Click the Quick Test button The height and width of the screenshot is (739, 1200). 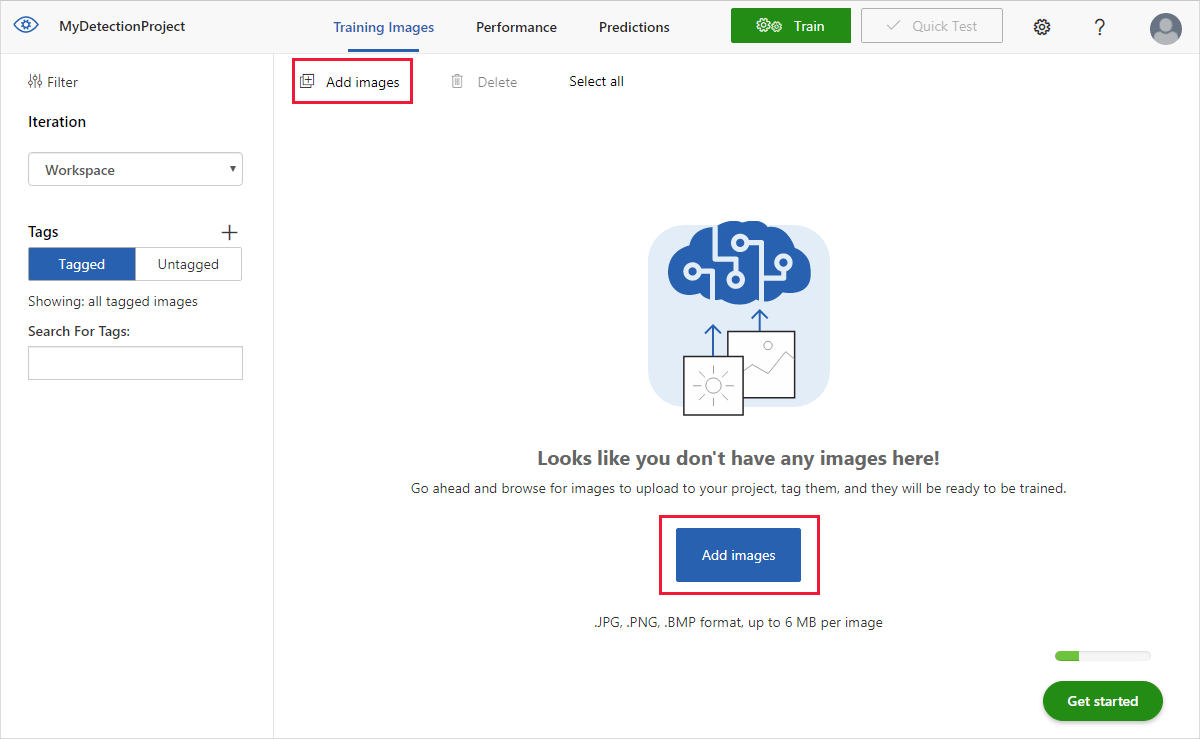[x=931, y=25]
